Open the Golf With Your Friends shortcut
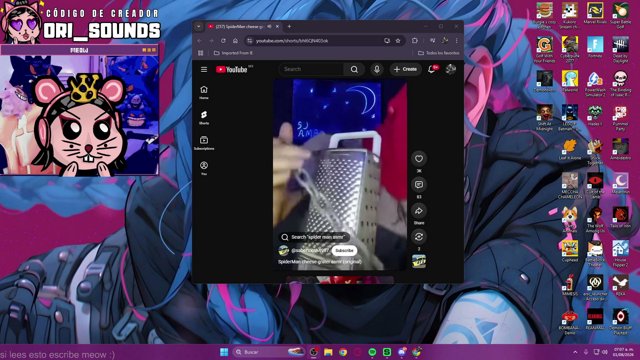 544,50
